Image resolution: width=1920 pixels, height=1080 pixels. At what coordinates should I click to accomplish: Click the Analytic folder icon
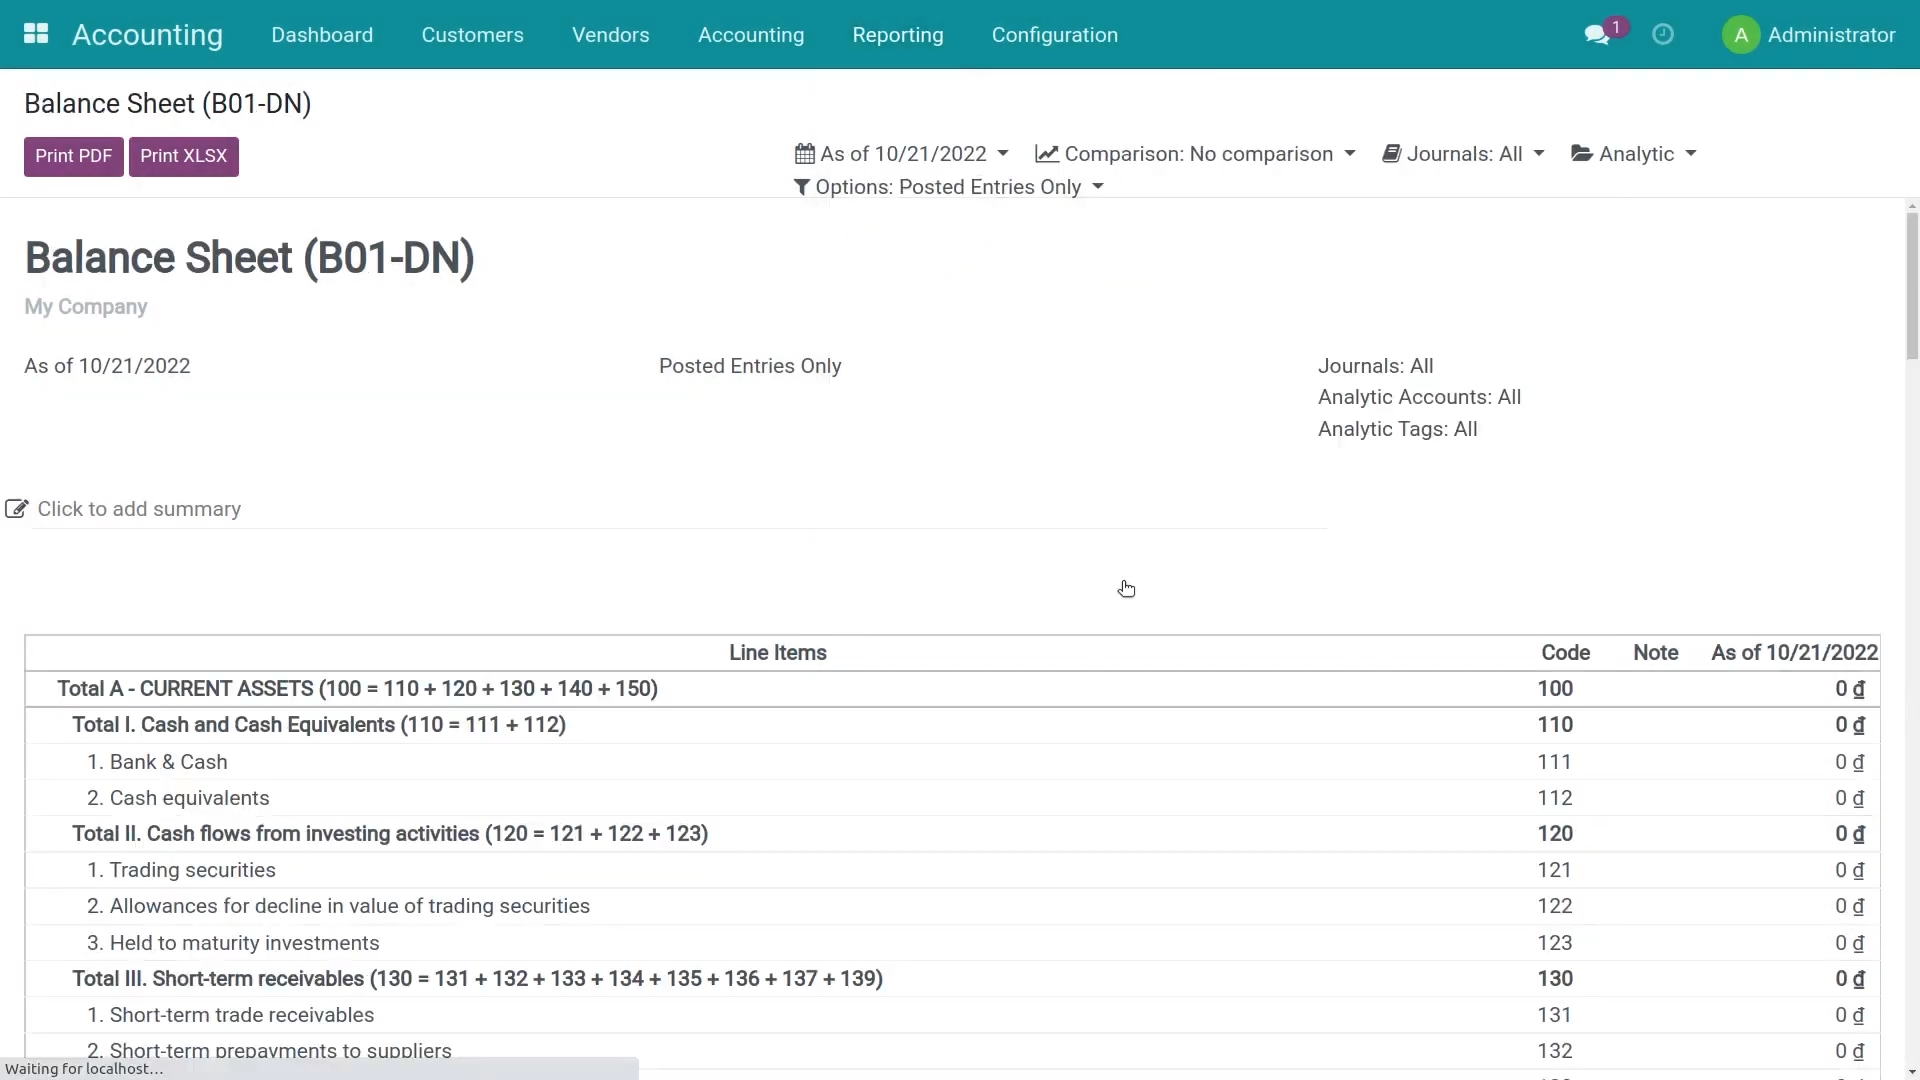[1581, 154]
